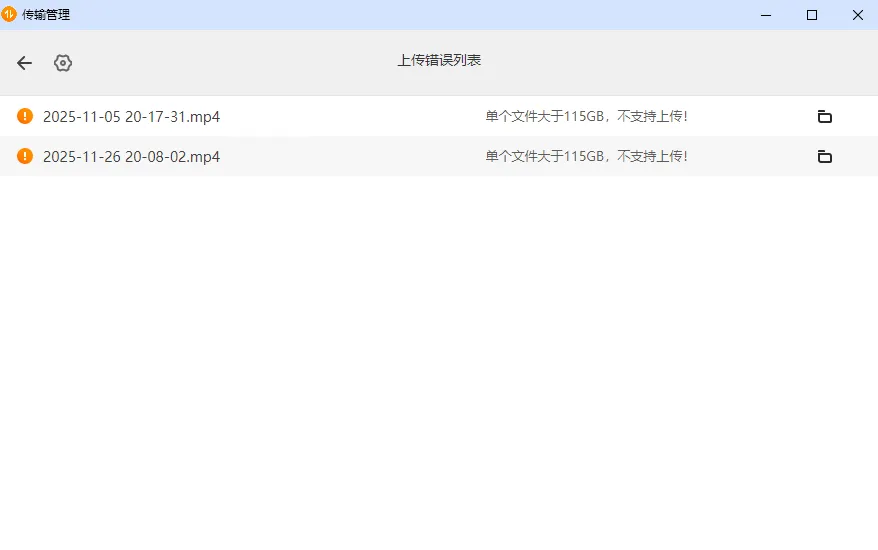Click the 传输管理 window title text
Viewport: 878px width, 550px height.
pos(46,15)
